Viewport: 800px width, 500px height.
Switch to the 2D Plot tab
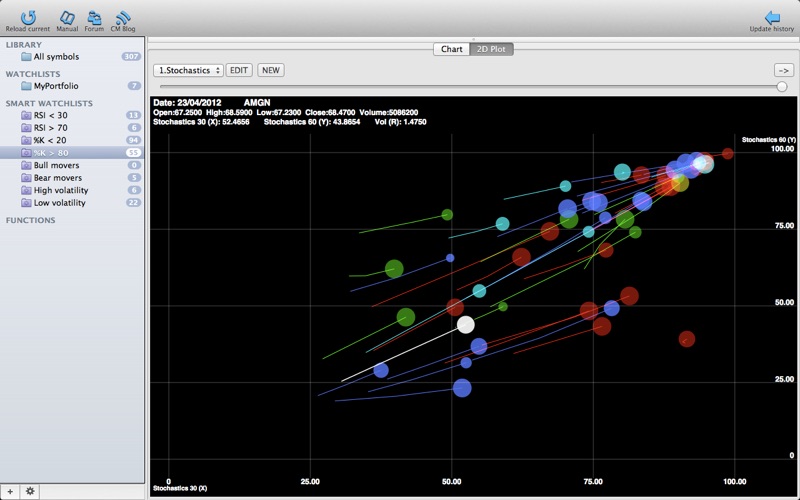[491, 49]
